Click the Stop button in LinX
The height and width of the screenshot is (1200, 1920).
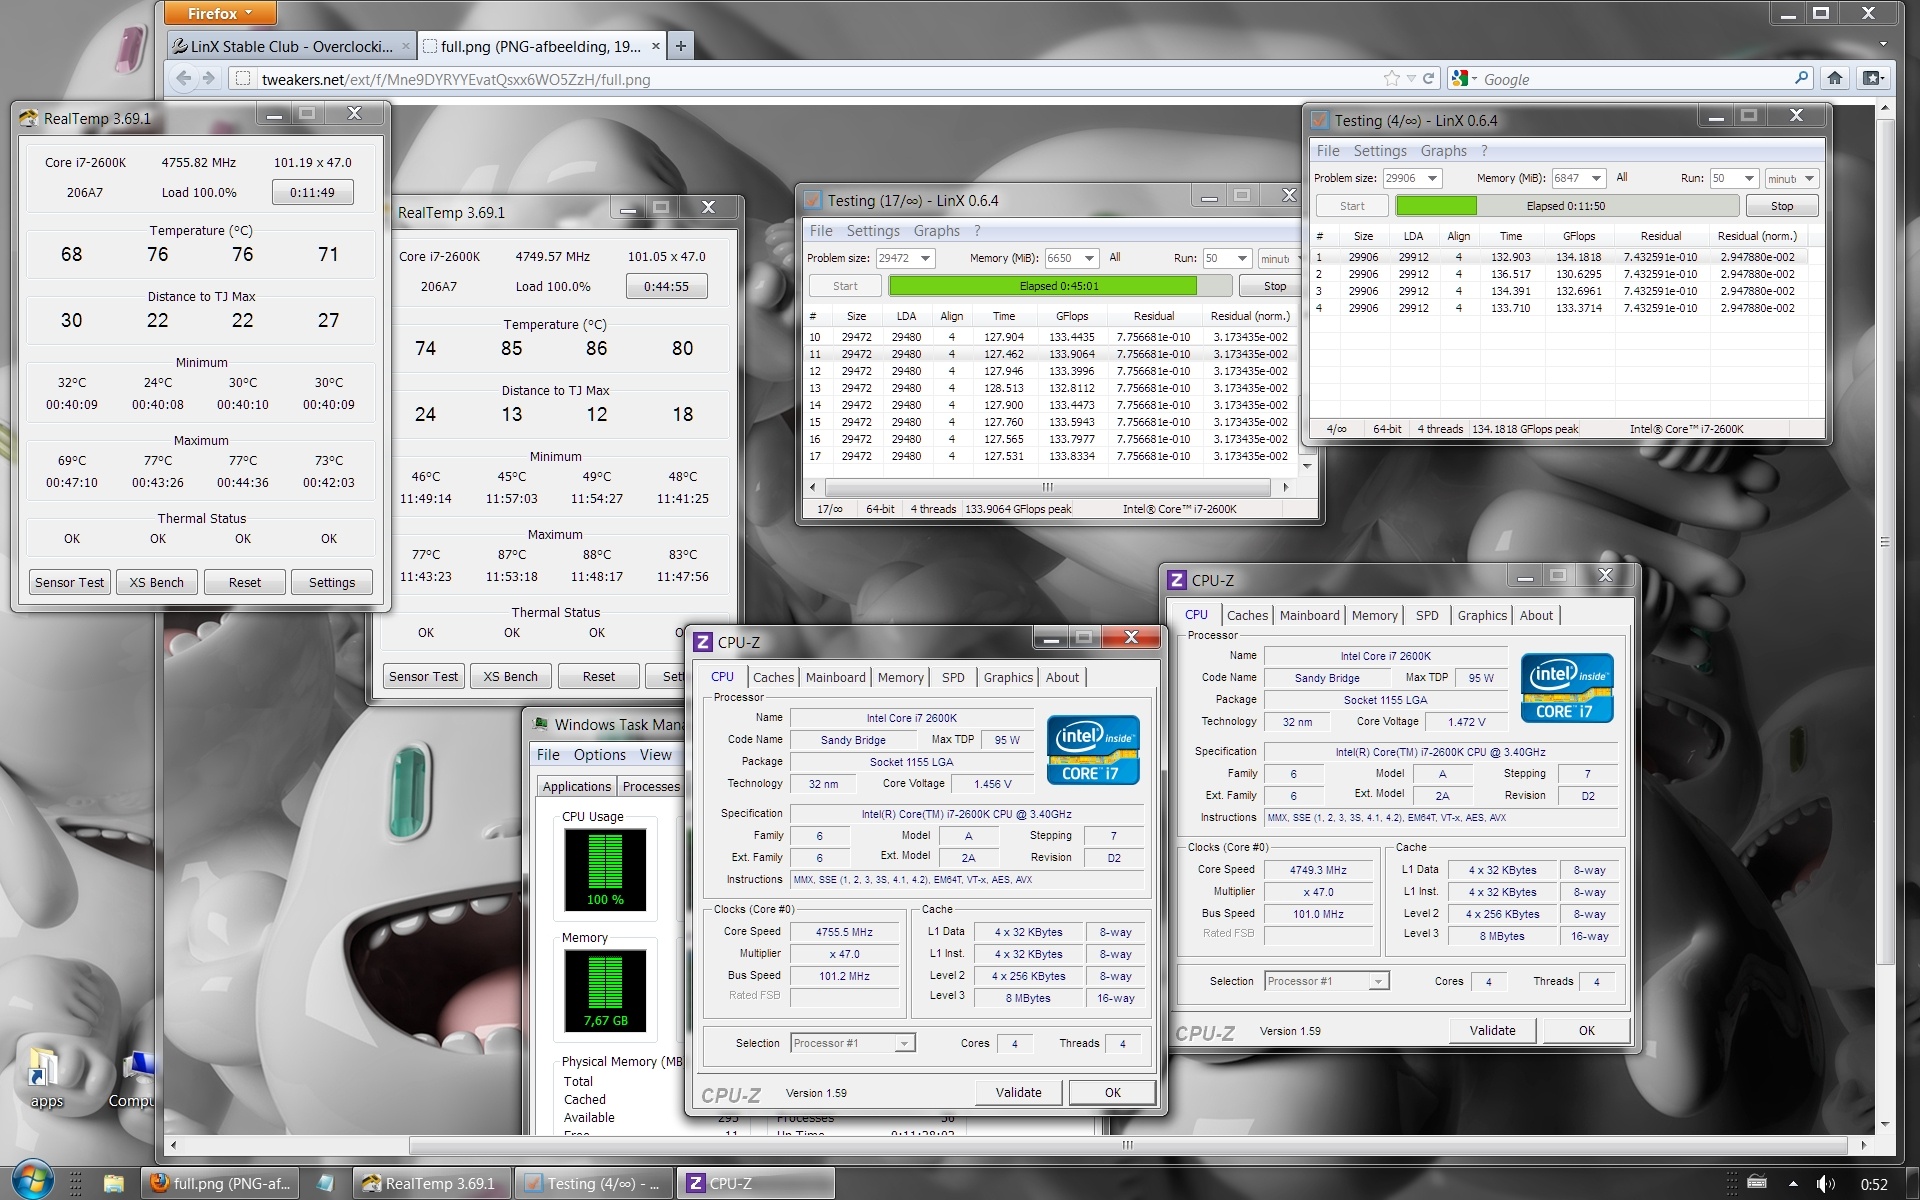1781,206
